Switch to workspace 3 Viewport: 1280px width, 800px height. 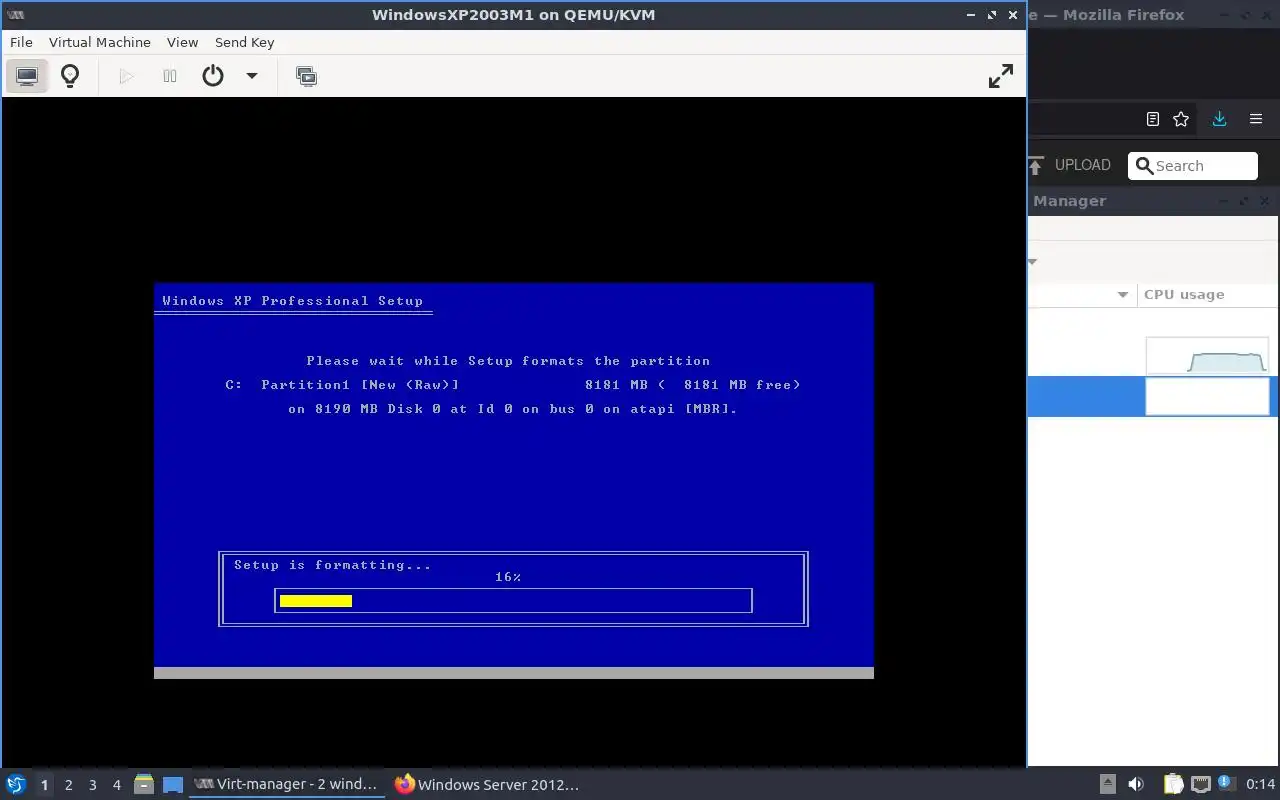pos(92,785)
